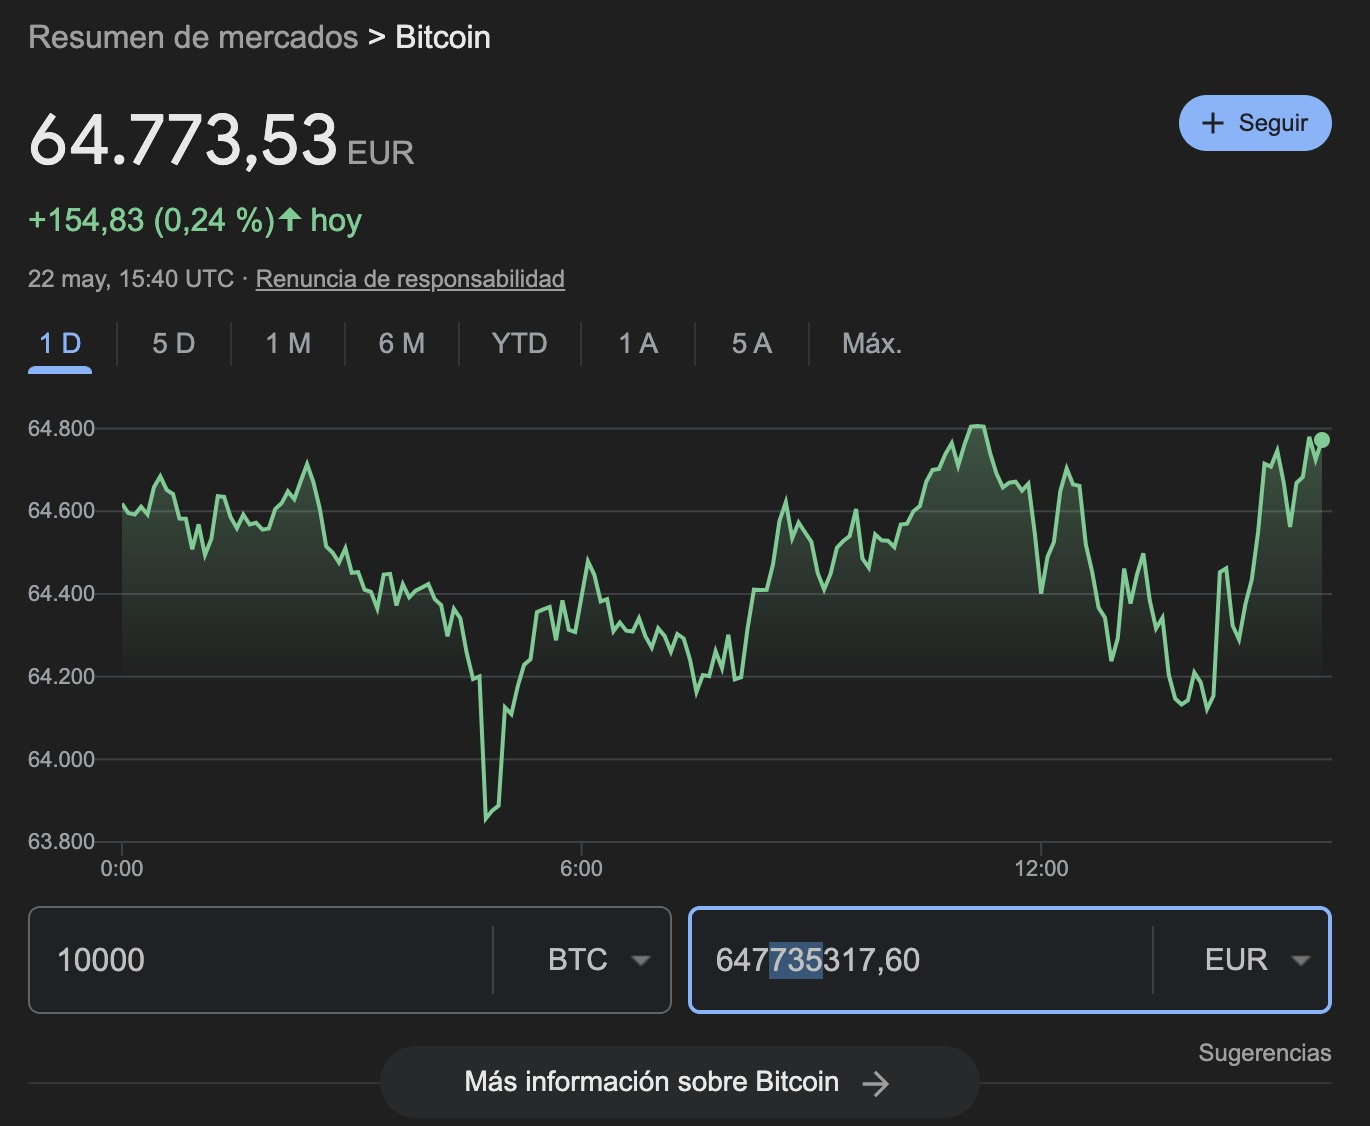Open the Renuncia de responsabilidad link
This screenshot has height=1126, width=1370.
(410, 279)
